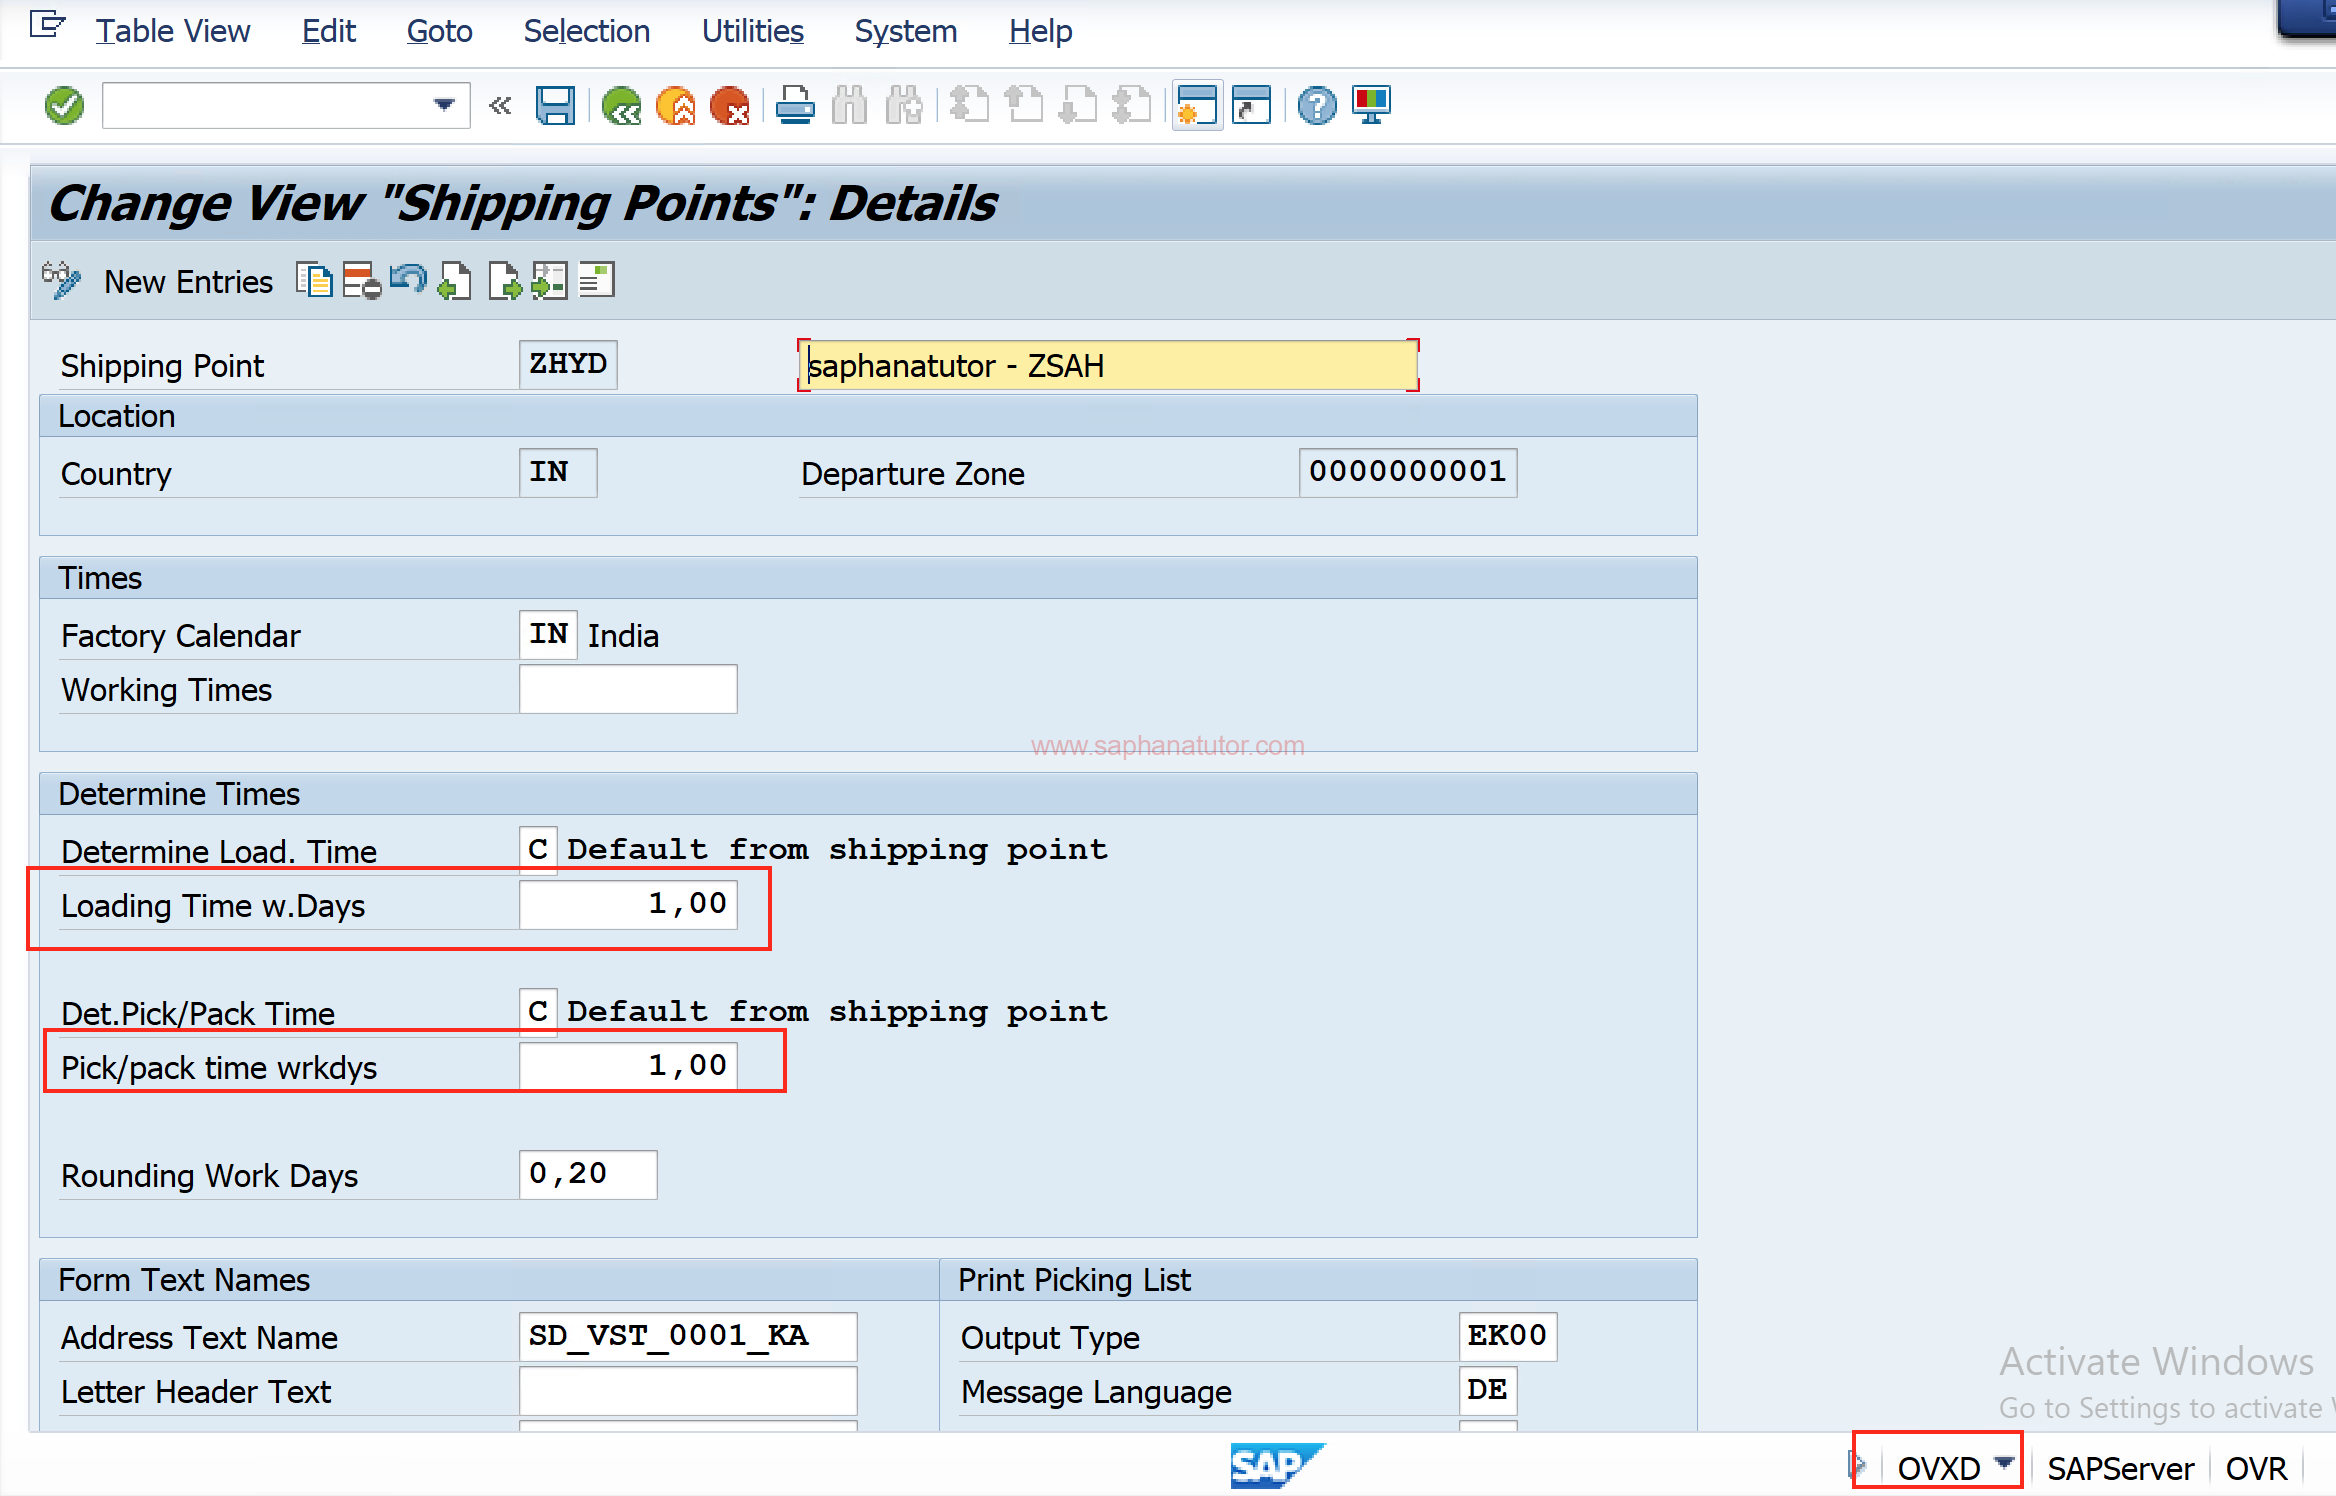Open the System menu

(x=904, y=31)
